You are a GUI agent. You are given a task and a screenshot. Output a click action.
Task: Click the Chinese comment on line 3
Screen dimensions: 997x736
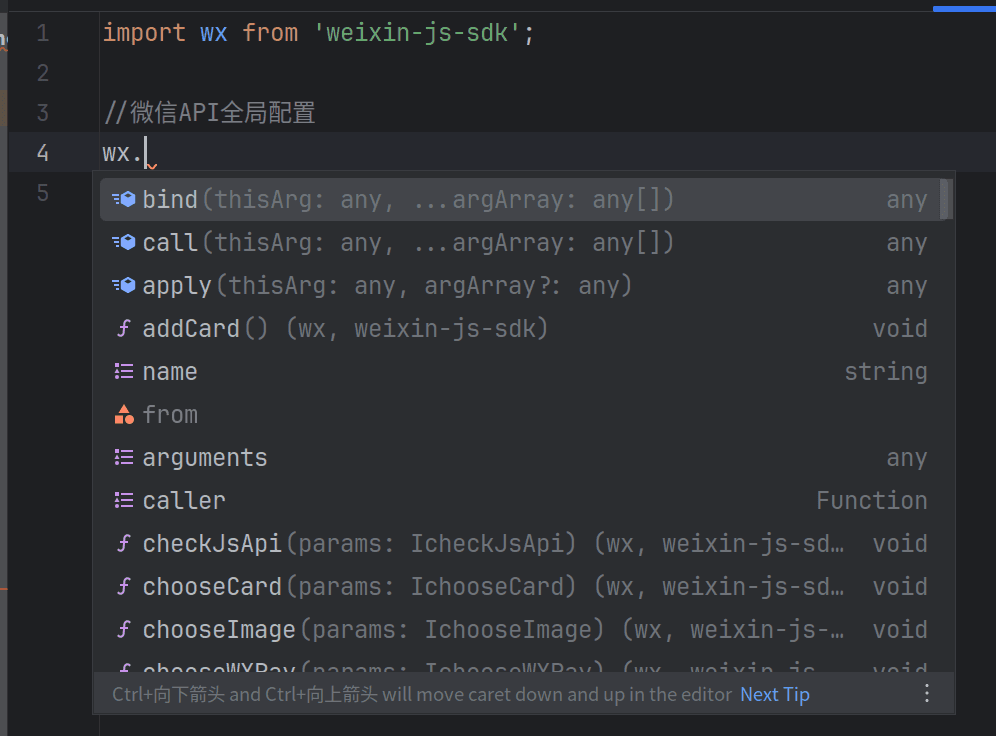[x=210, y=113]
